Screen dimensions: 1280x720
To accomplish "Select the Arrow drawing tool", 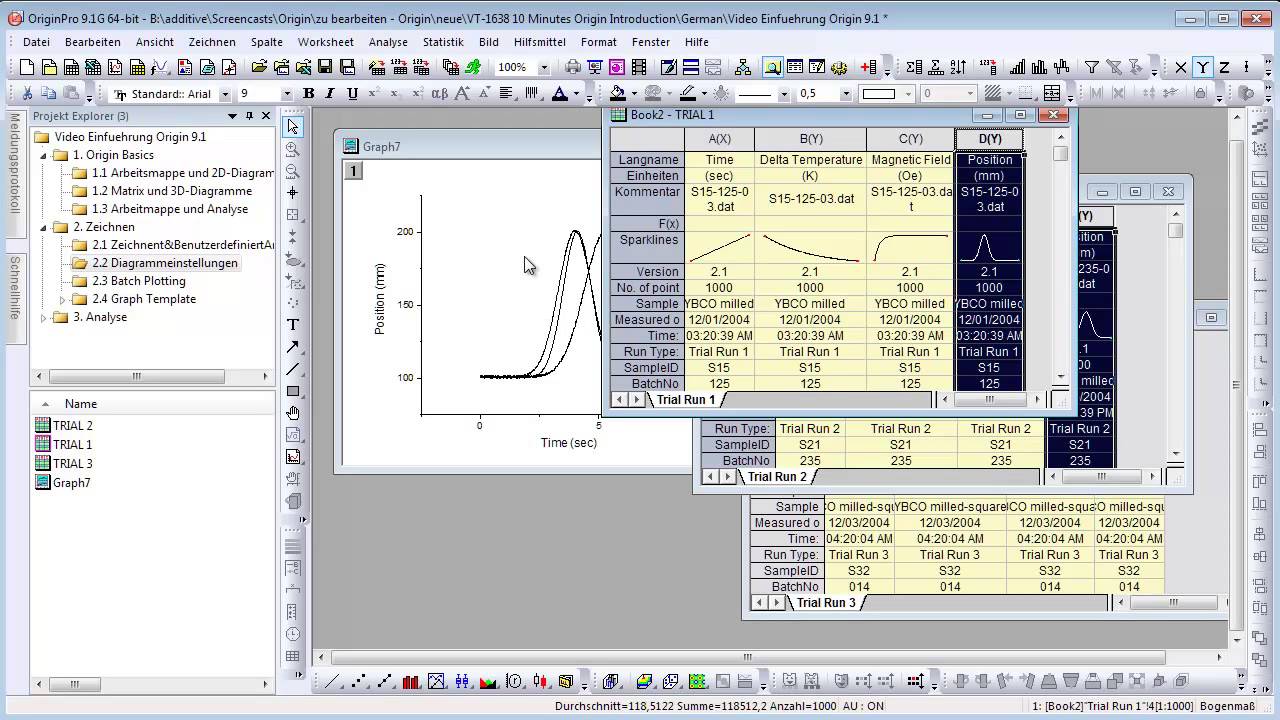I will (x=293, y=347).
